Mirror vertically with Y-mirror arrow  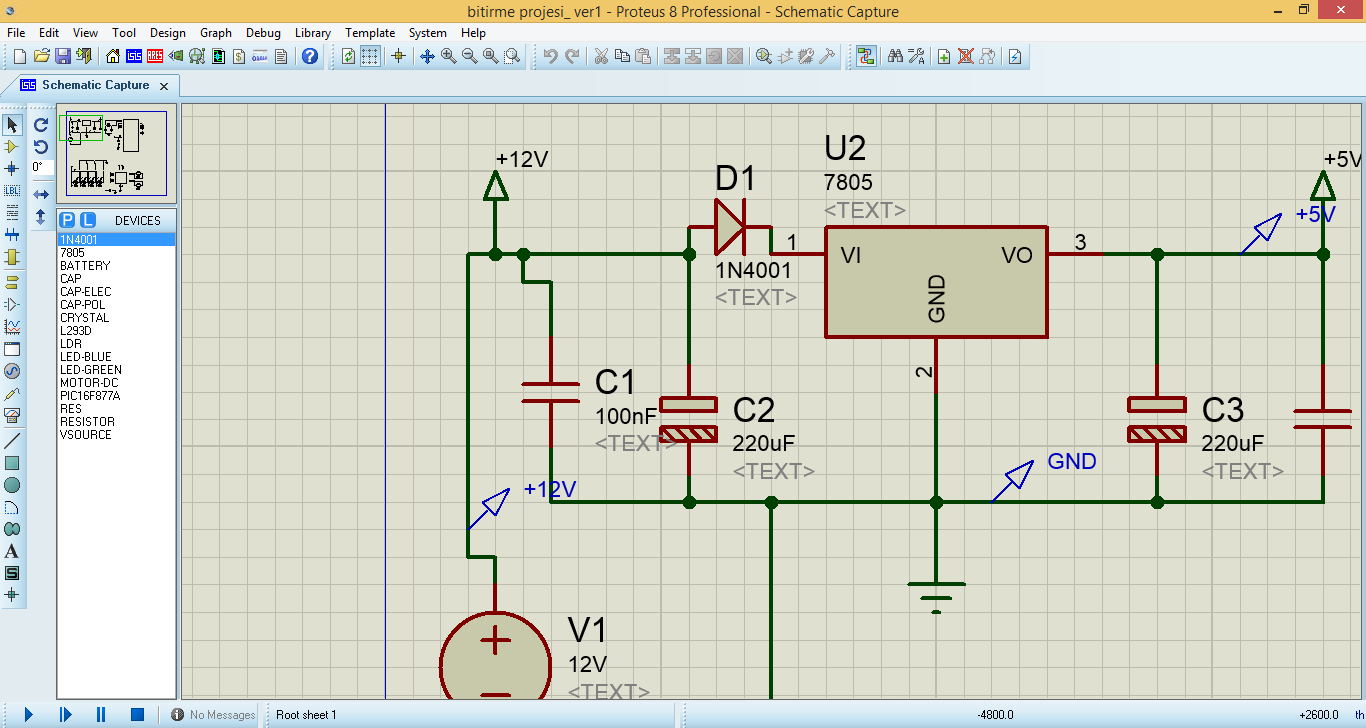41,216
